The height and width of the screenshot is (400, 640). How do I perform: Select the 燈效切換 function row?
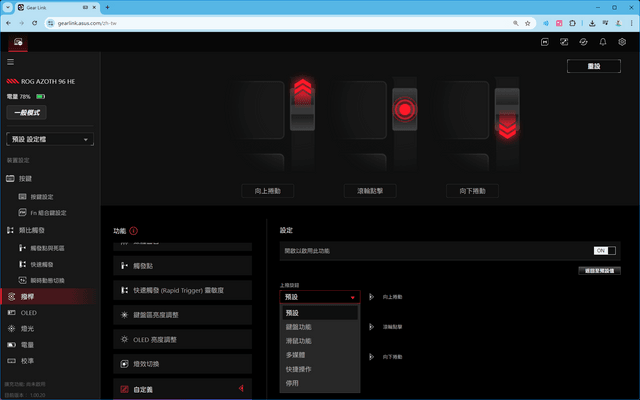(x=182, y=364)
